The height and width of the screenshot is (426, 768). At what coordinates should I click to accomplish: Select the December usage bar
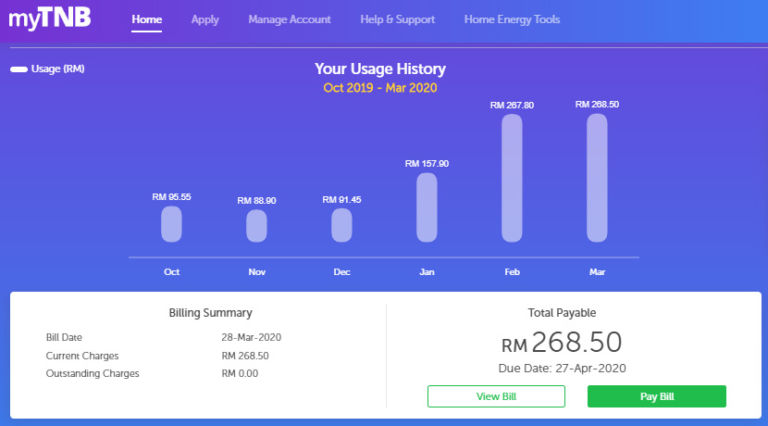(342, 225)
